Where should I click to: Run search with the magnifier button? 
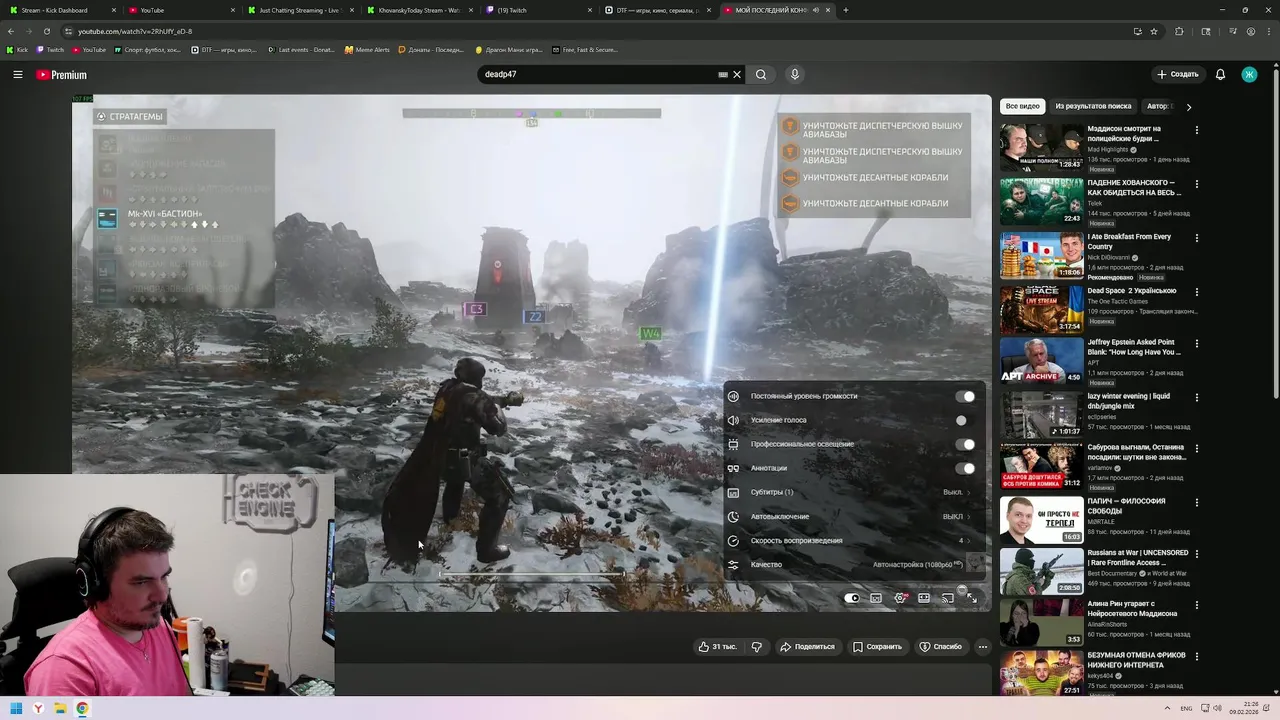(761, 74)
